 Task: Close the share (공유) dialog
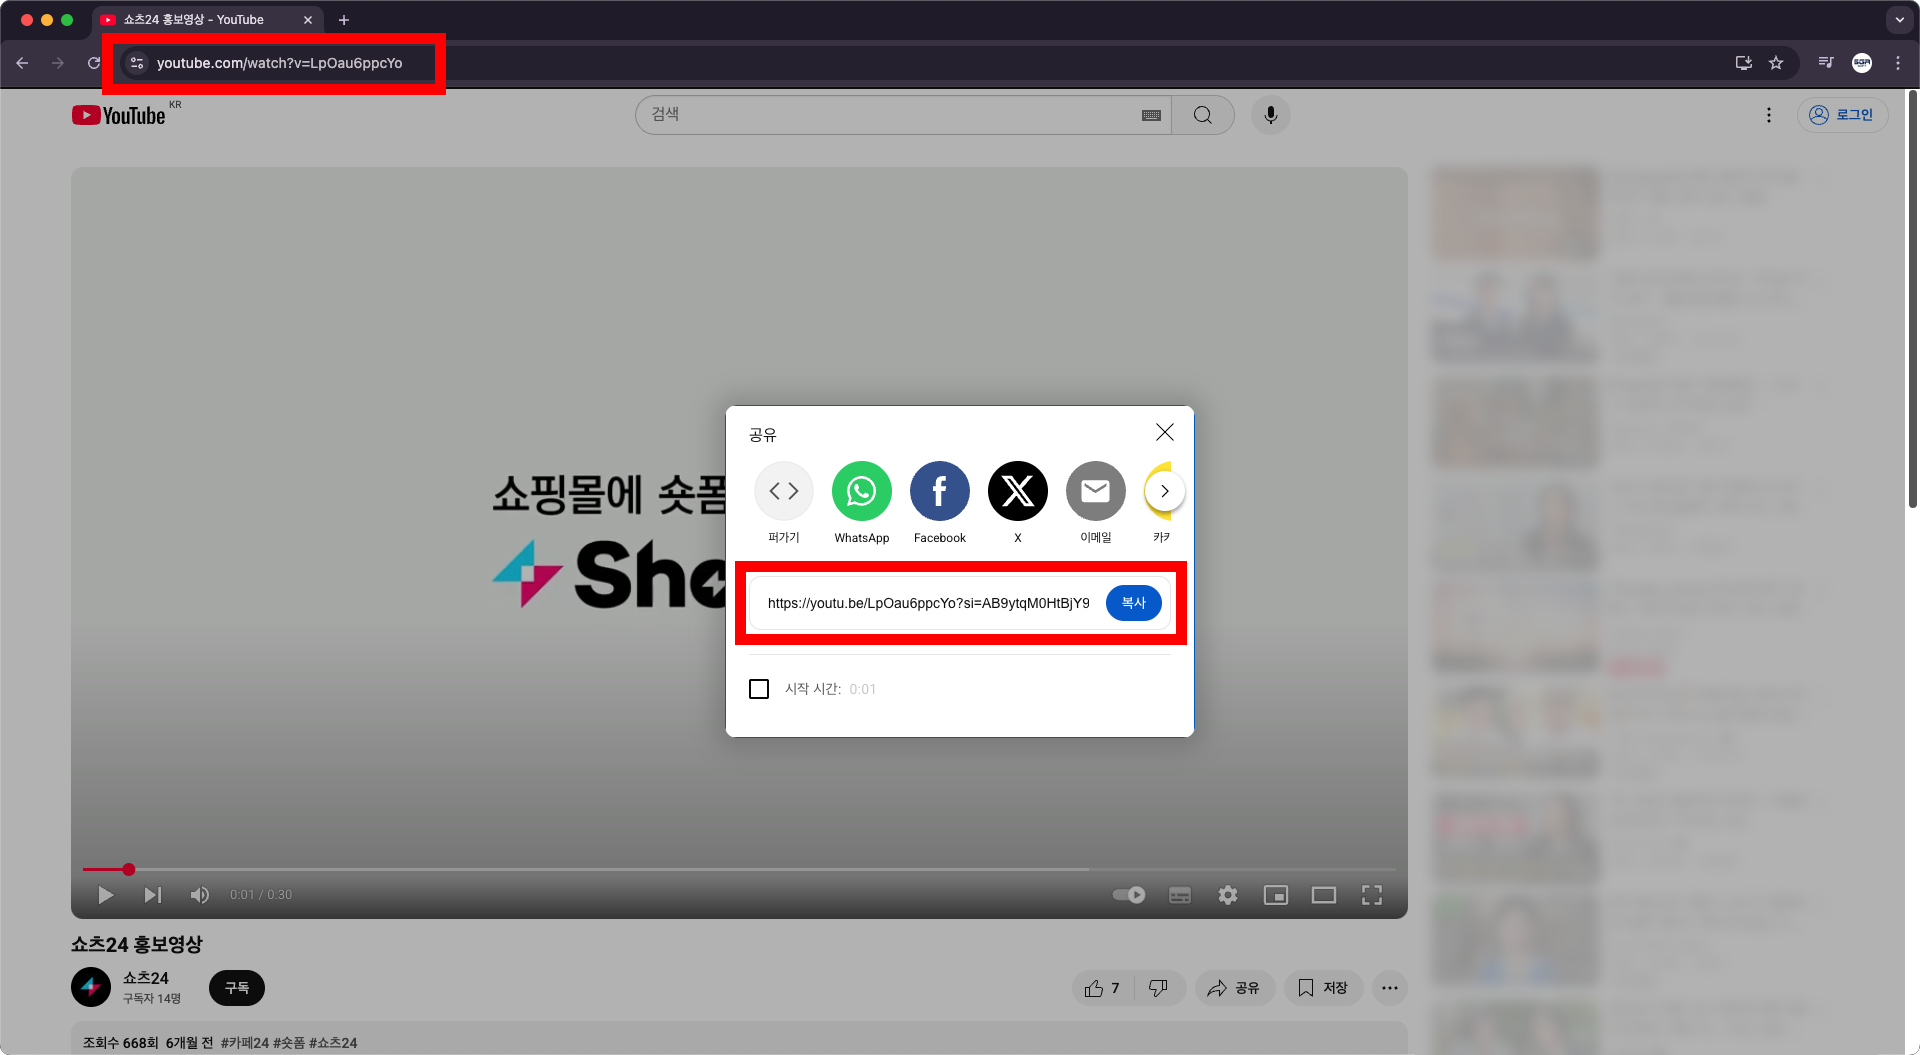point(1165,432)
